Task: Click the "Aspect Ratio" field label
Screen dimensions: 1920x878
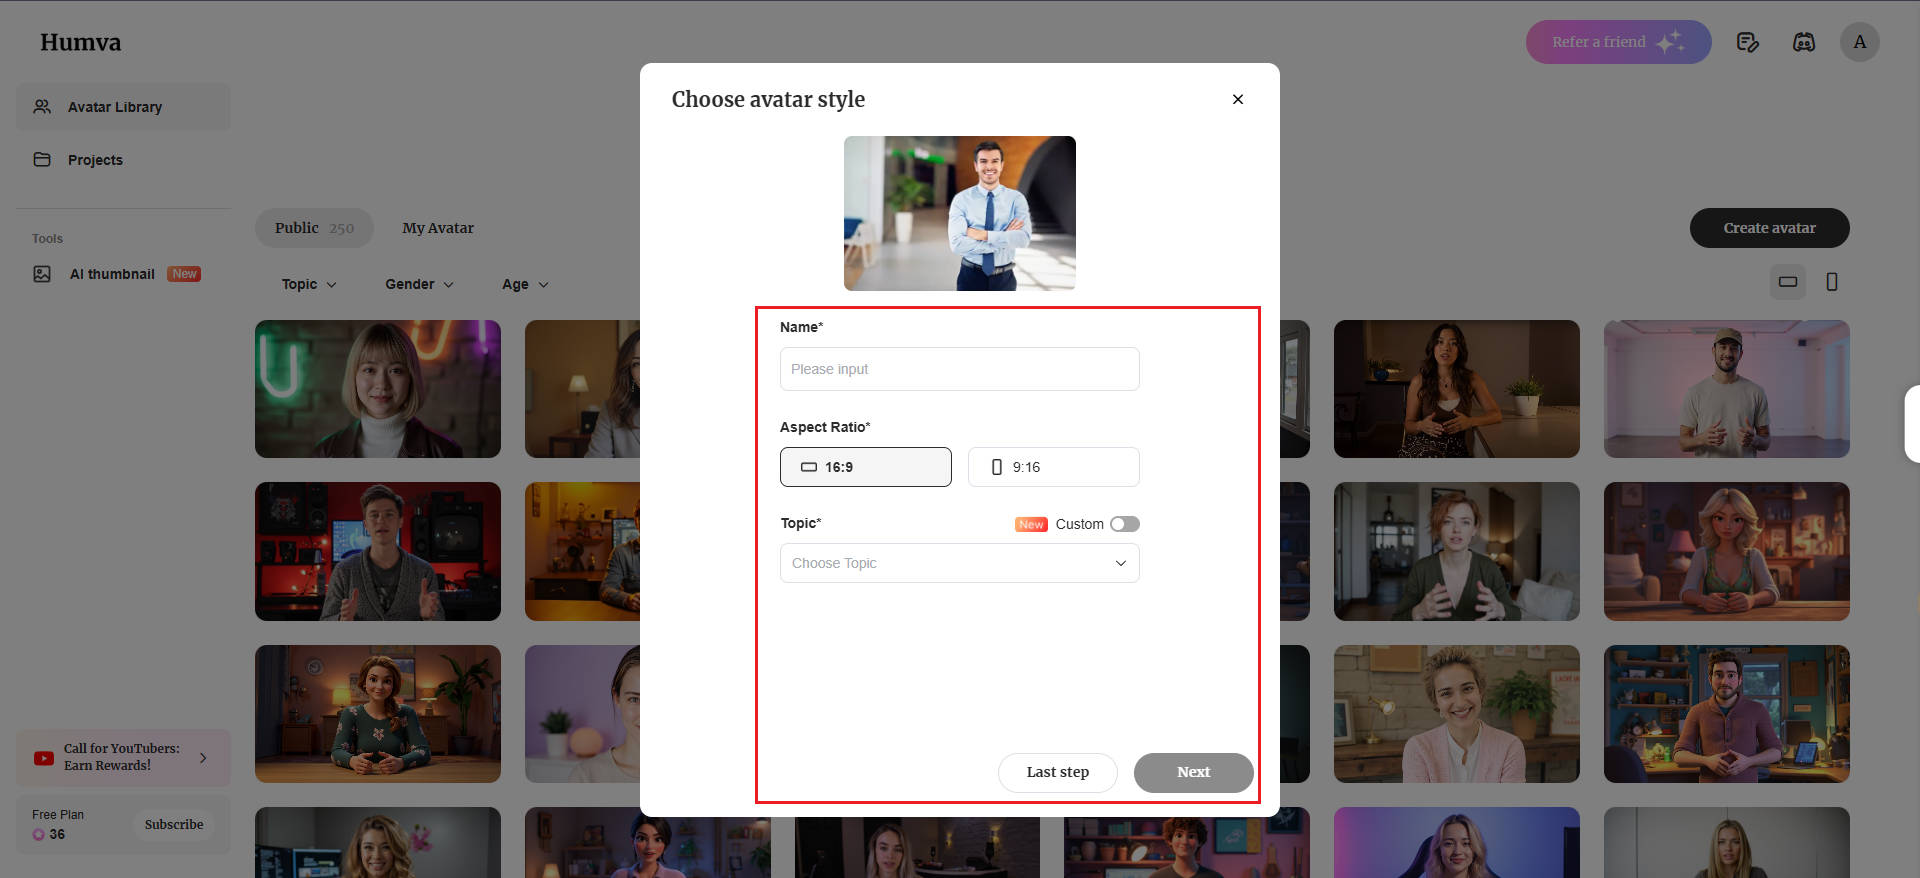Action: 823,427
